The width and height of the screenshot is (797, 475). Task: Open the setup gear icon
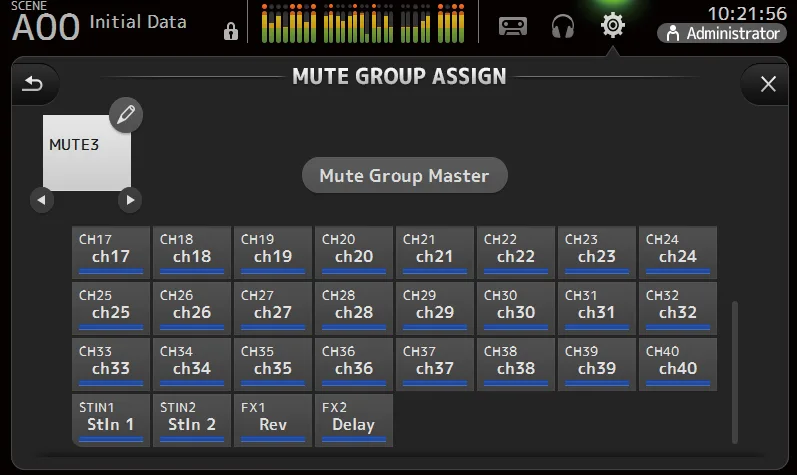[x=612, y=25]
